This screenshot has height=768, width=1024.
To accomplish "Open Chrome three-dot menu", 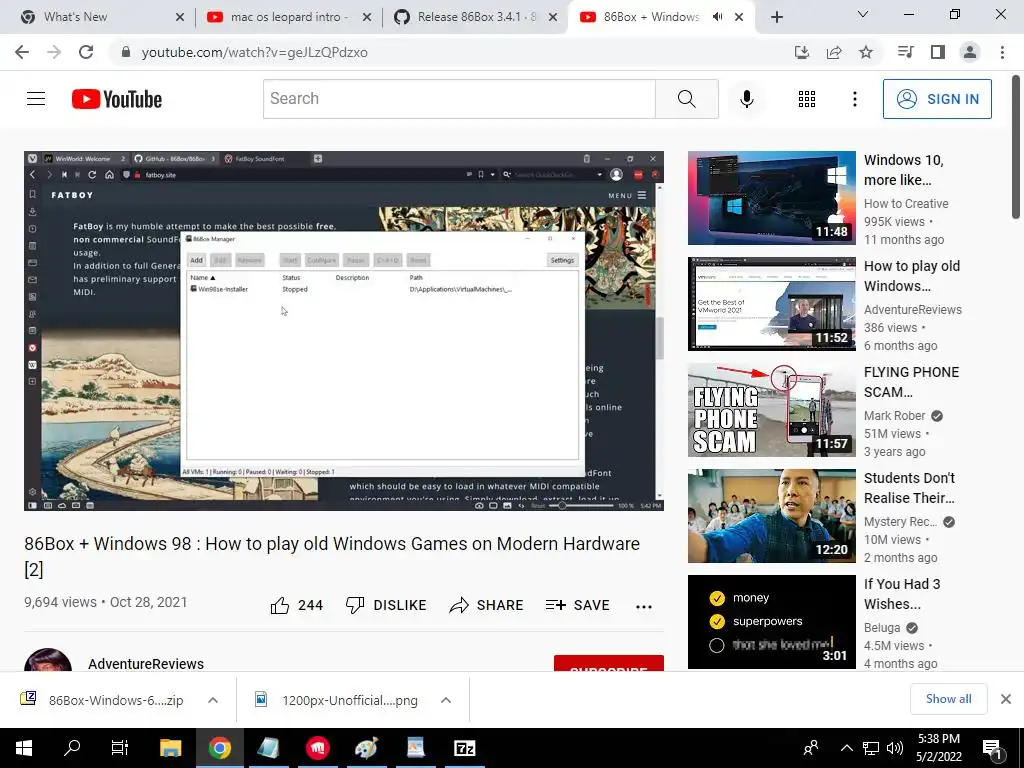I will [1002, 52].
